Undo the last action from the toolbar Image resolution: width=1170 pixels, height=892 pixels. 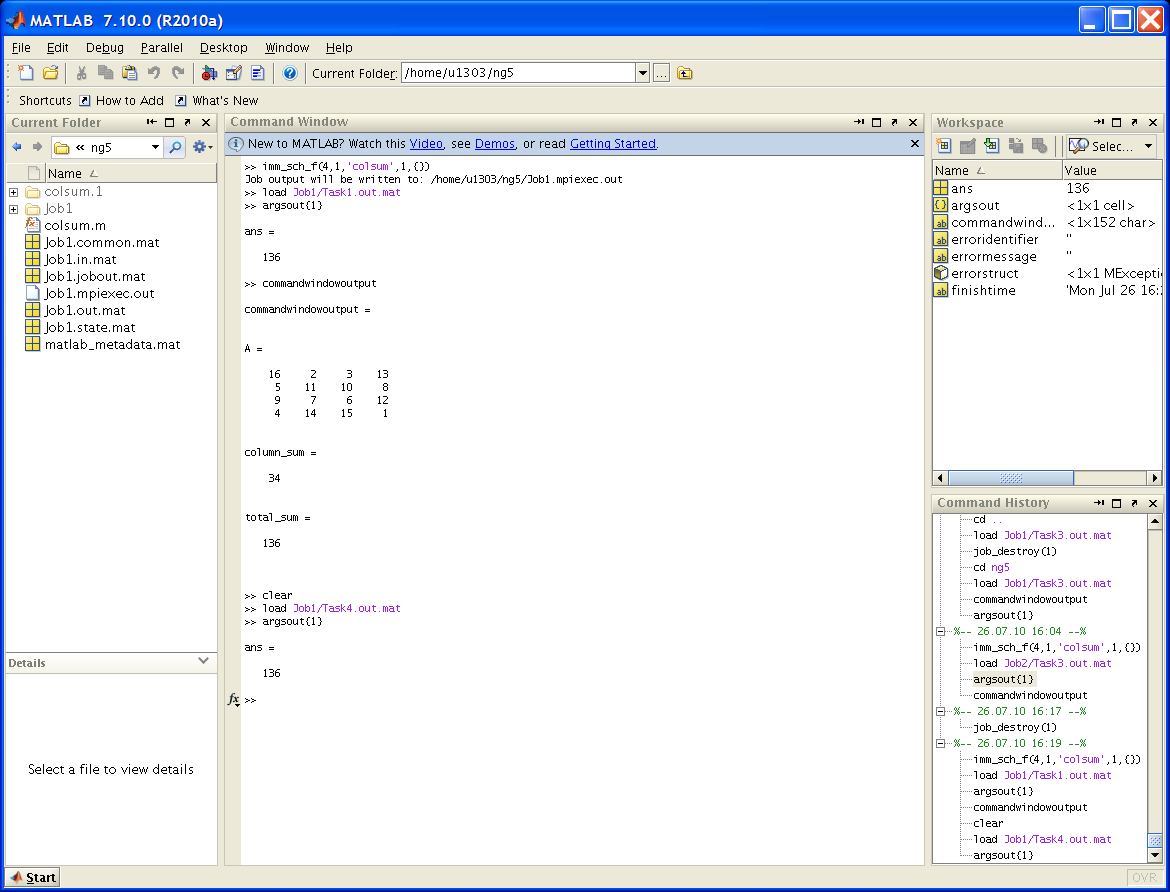coord(154,72)
